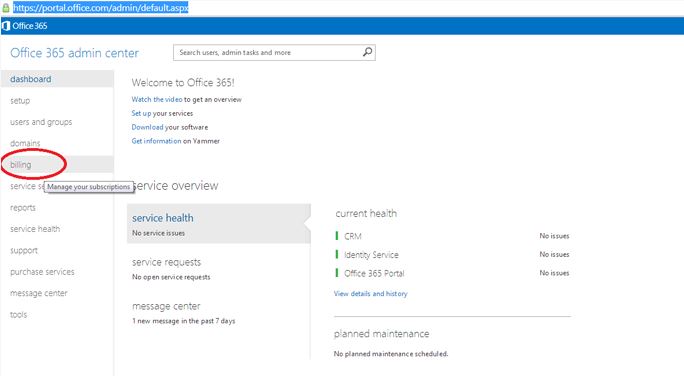This screenshot has height=376, width=684.
Task: Open dashboard in the sidebar
Action: tap(57, 79)
